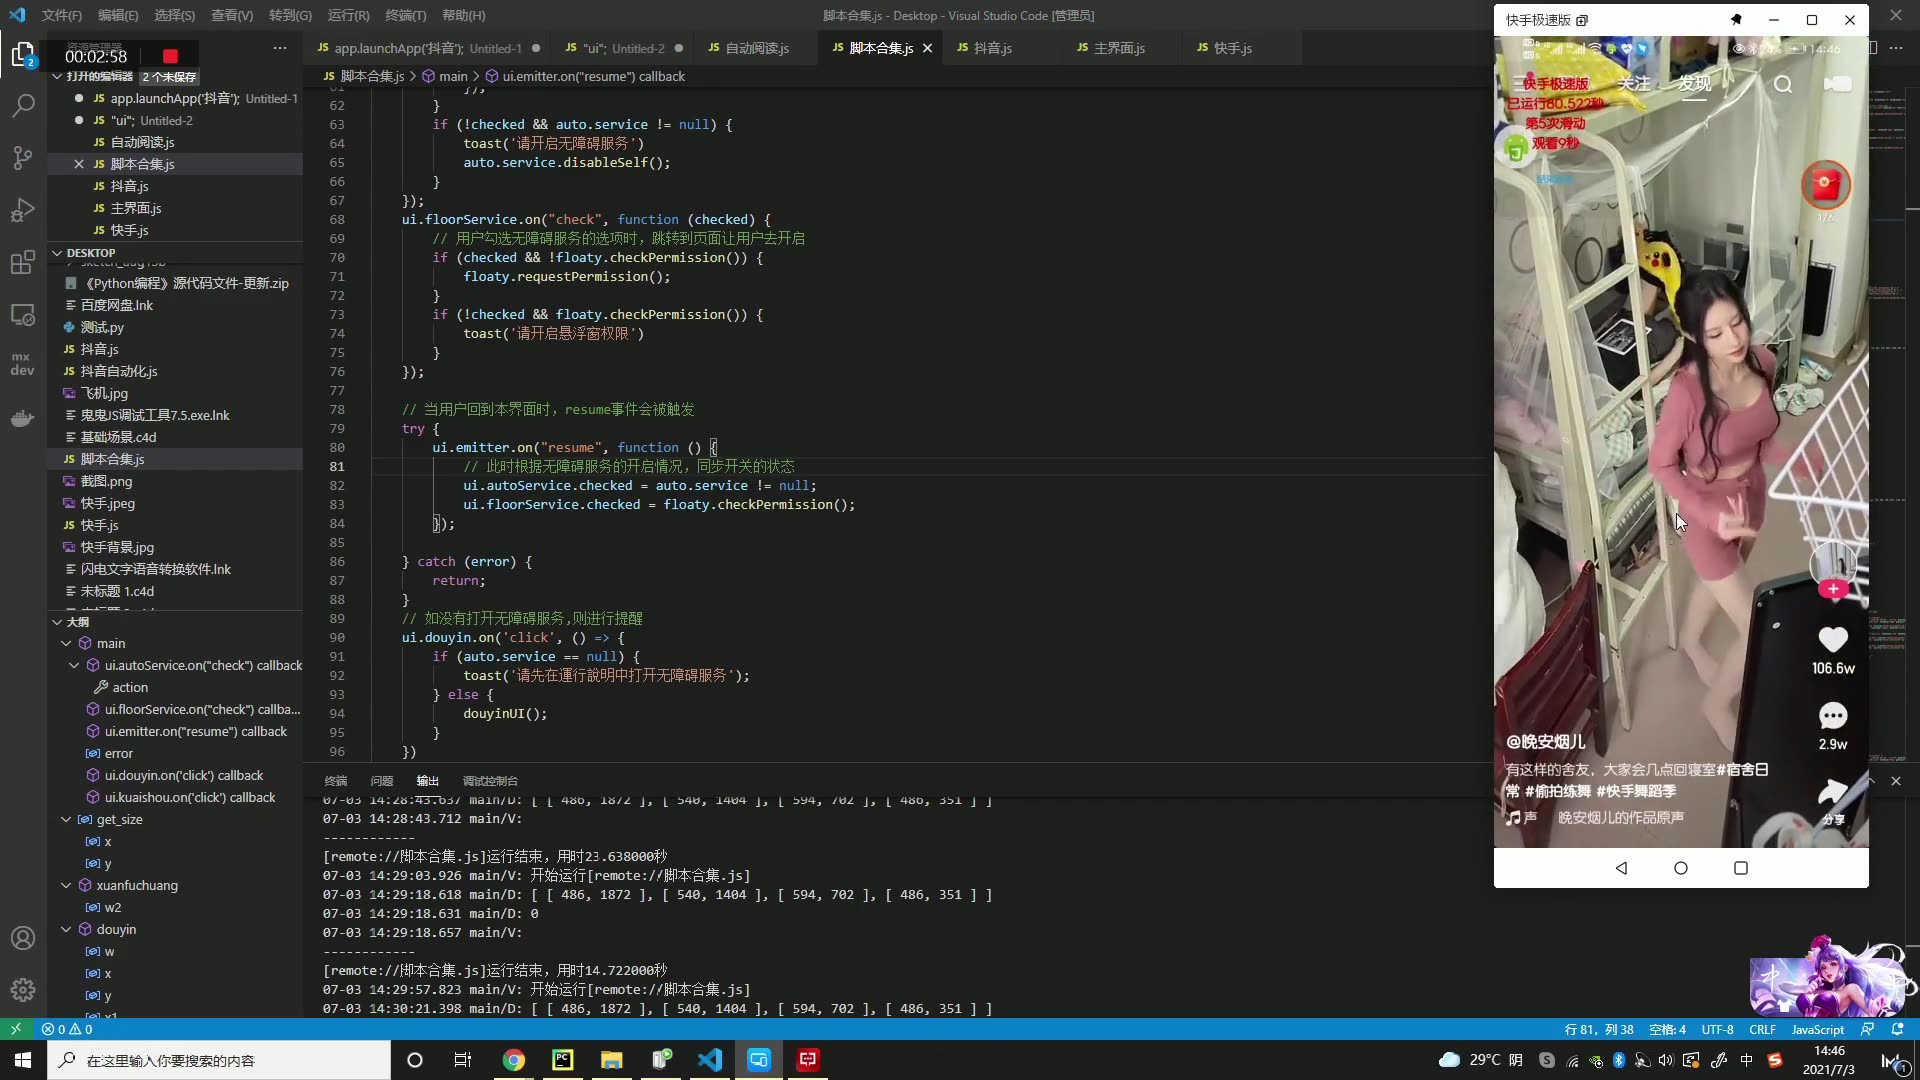1920x1080 pixels.
Task: Collapse ui.autoService.on callback outline node
Action: tap(74, 665)
